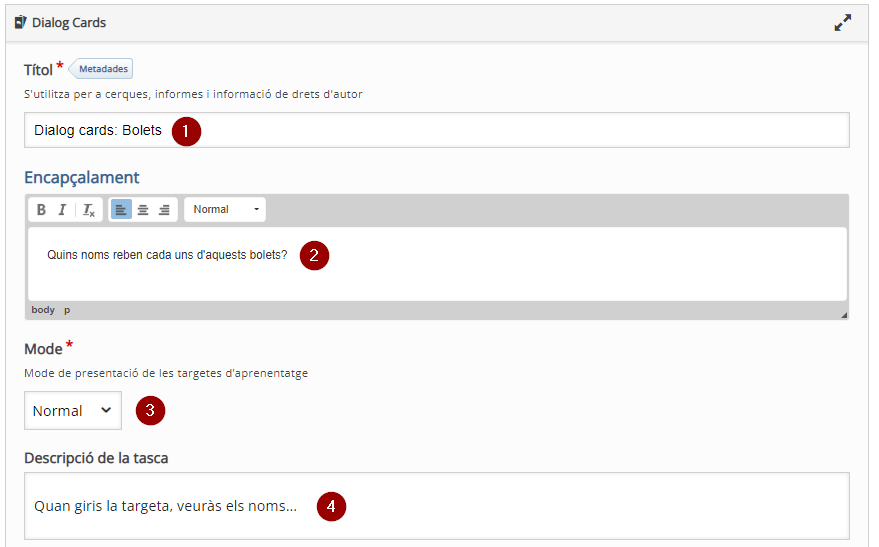Center align the header text
Image resolution: width=879 pixels, height=547 pixels.
143,210
